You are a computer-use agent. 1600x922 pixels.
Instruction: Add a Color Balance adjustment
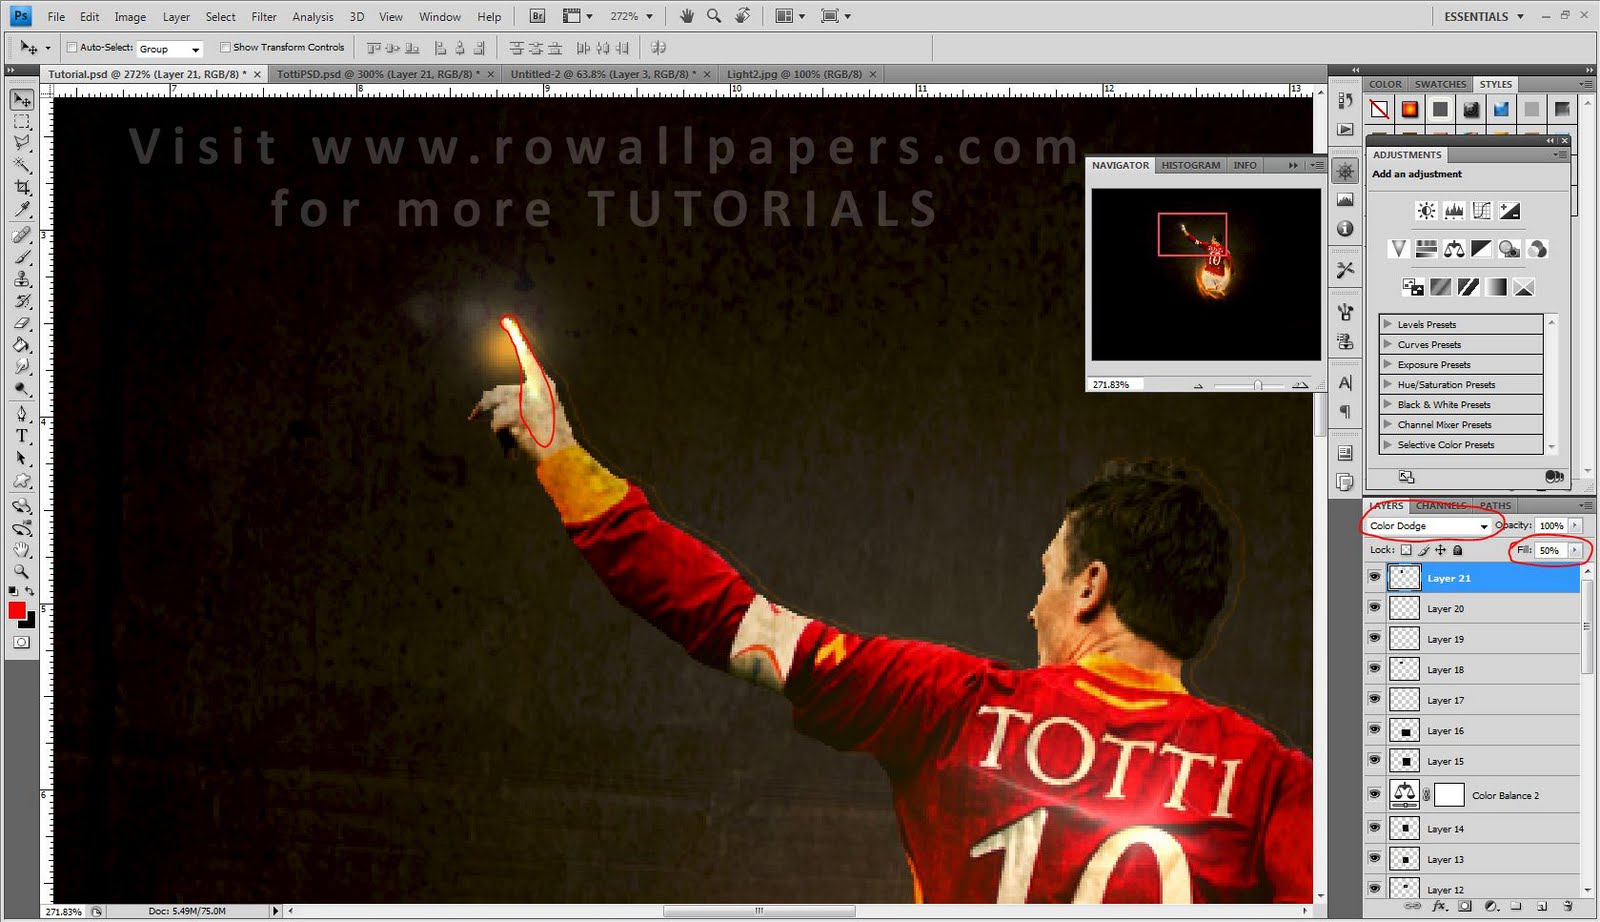pos(1454,249)
